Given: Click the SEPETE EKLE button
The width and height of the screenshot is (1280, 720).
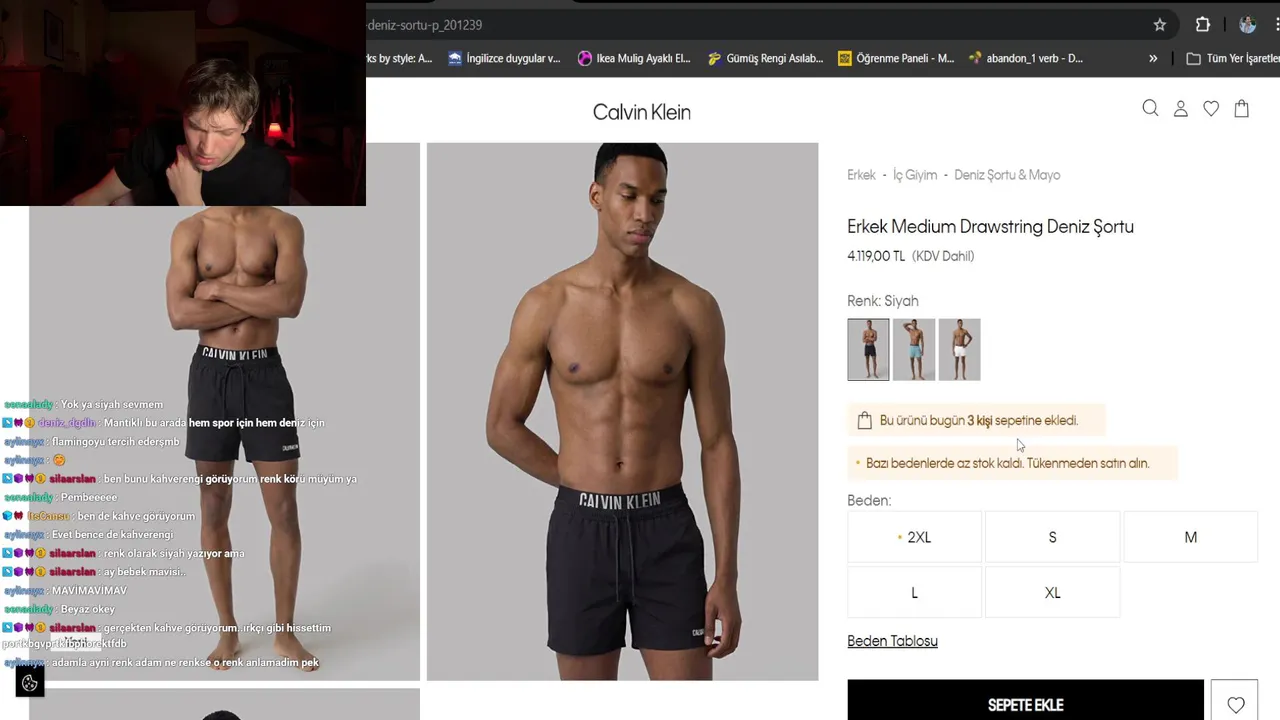Looking at the screenshot, I should pyautogui.click(x=1025, y=705).
